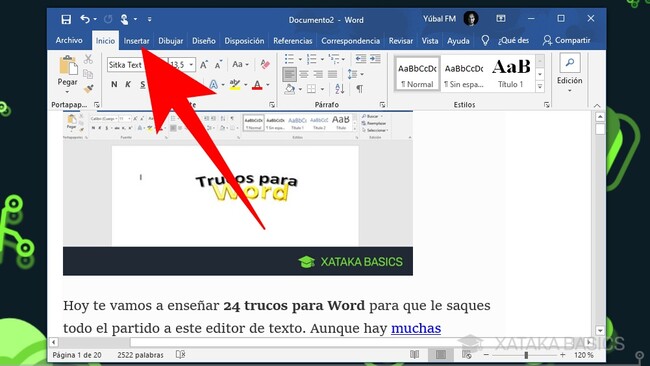Increase paragraph indent
The image size is (650, 366).
pos(375,59)
